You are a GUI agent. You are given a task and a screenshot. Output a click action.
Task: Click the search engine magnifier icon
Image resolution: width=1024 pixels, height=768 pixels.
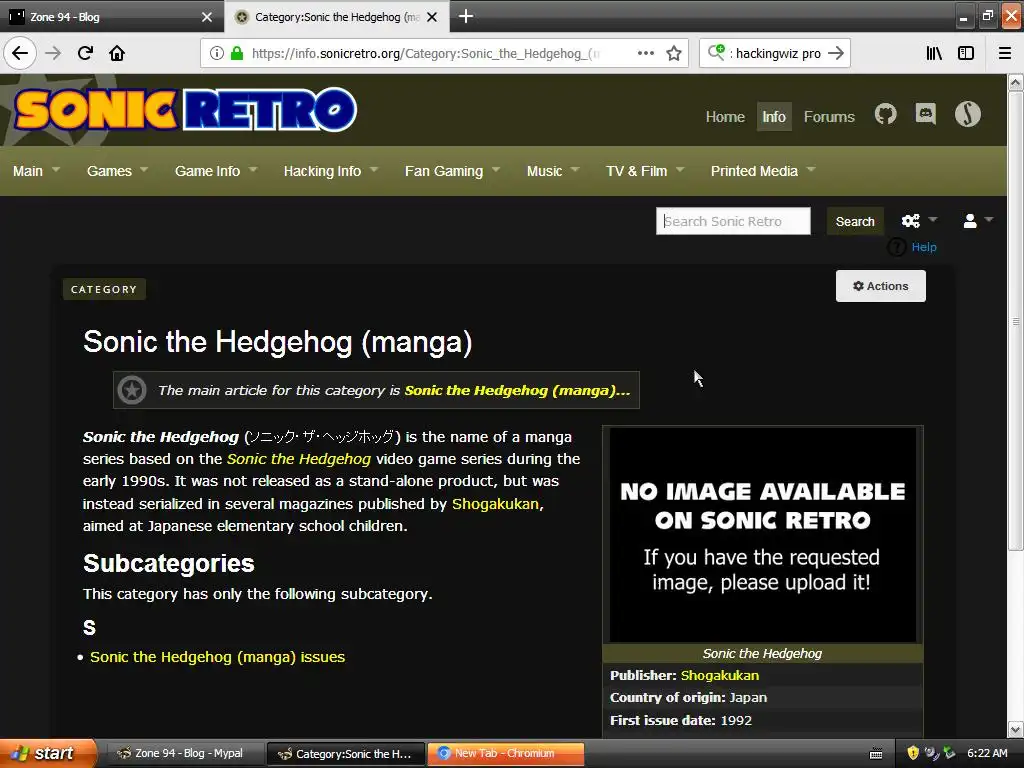click(716, 52)
